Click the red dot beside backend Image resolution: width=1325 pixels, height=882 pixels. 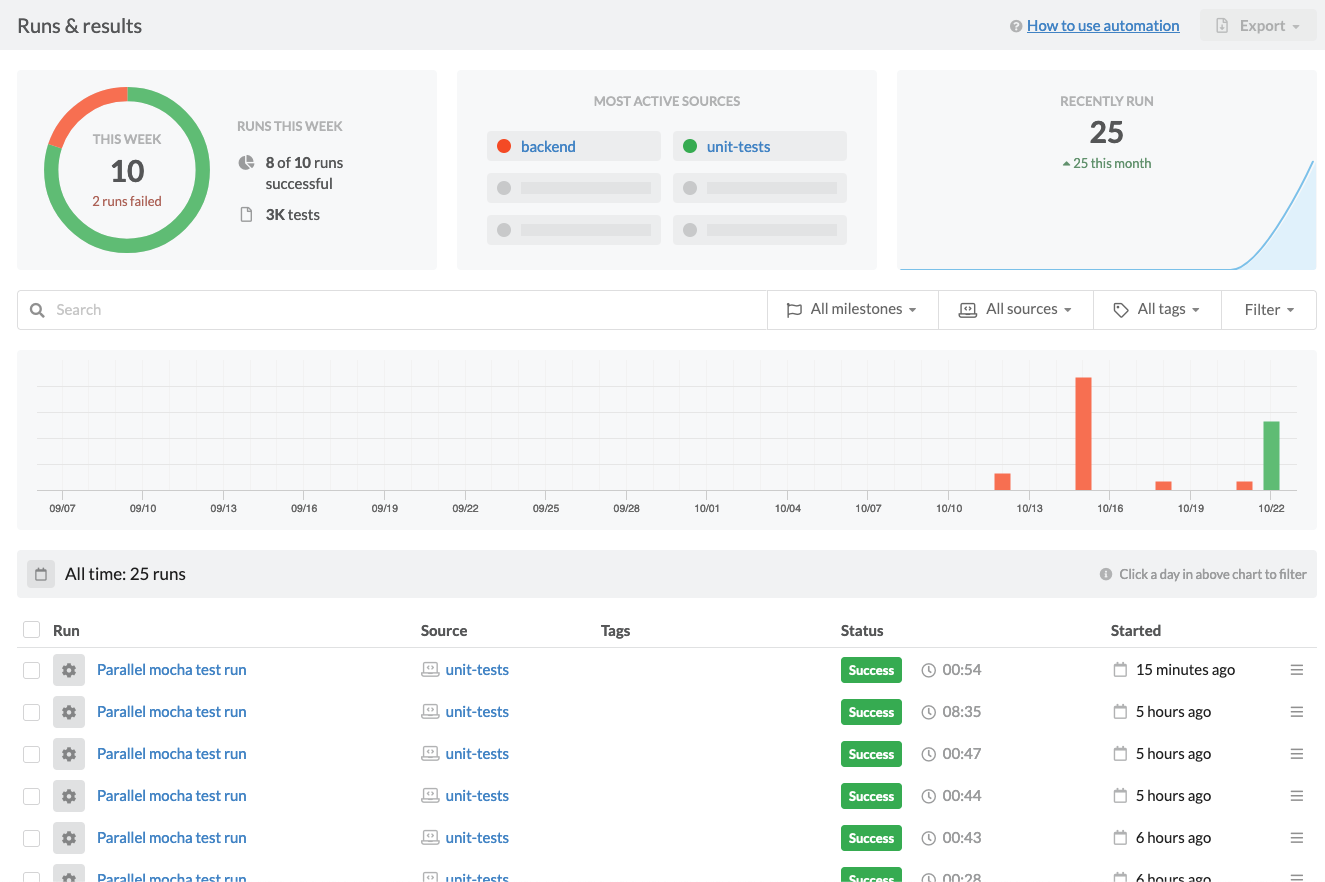click(x=504, y=146)
